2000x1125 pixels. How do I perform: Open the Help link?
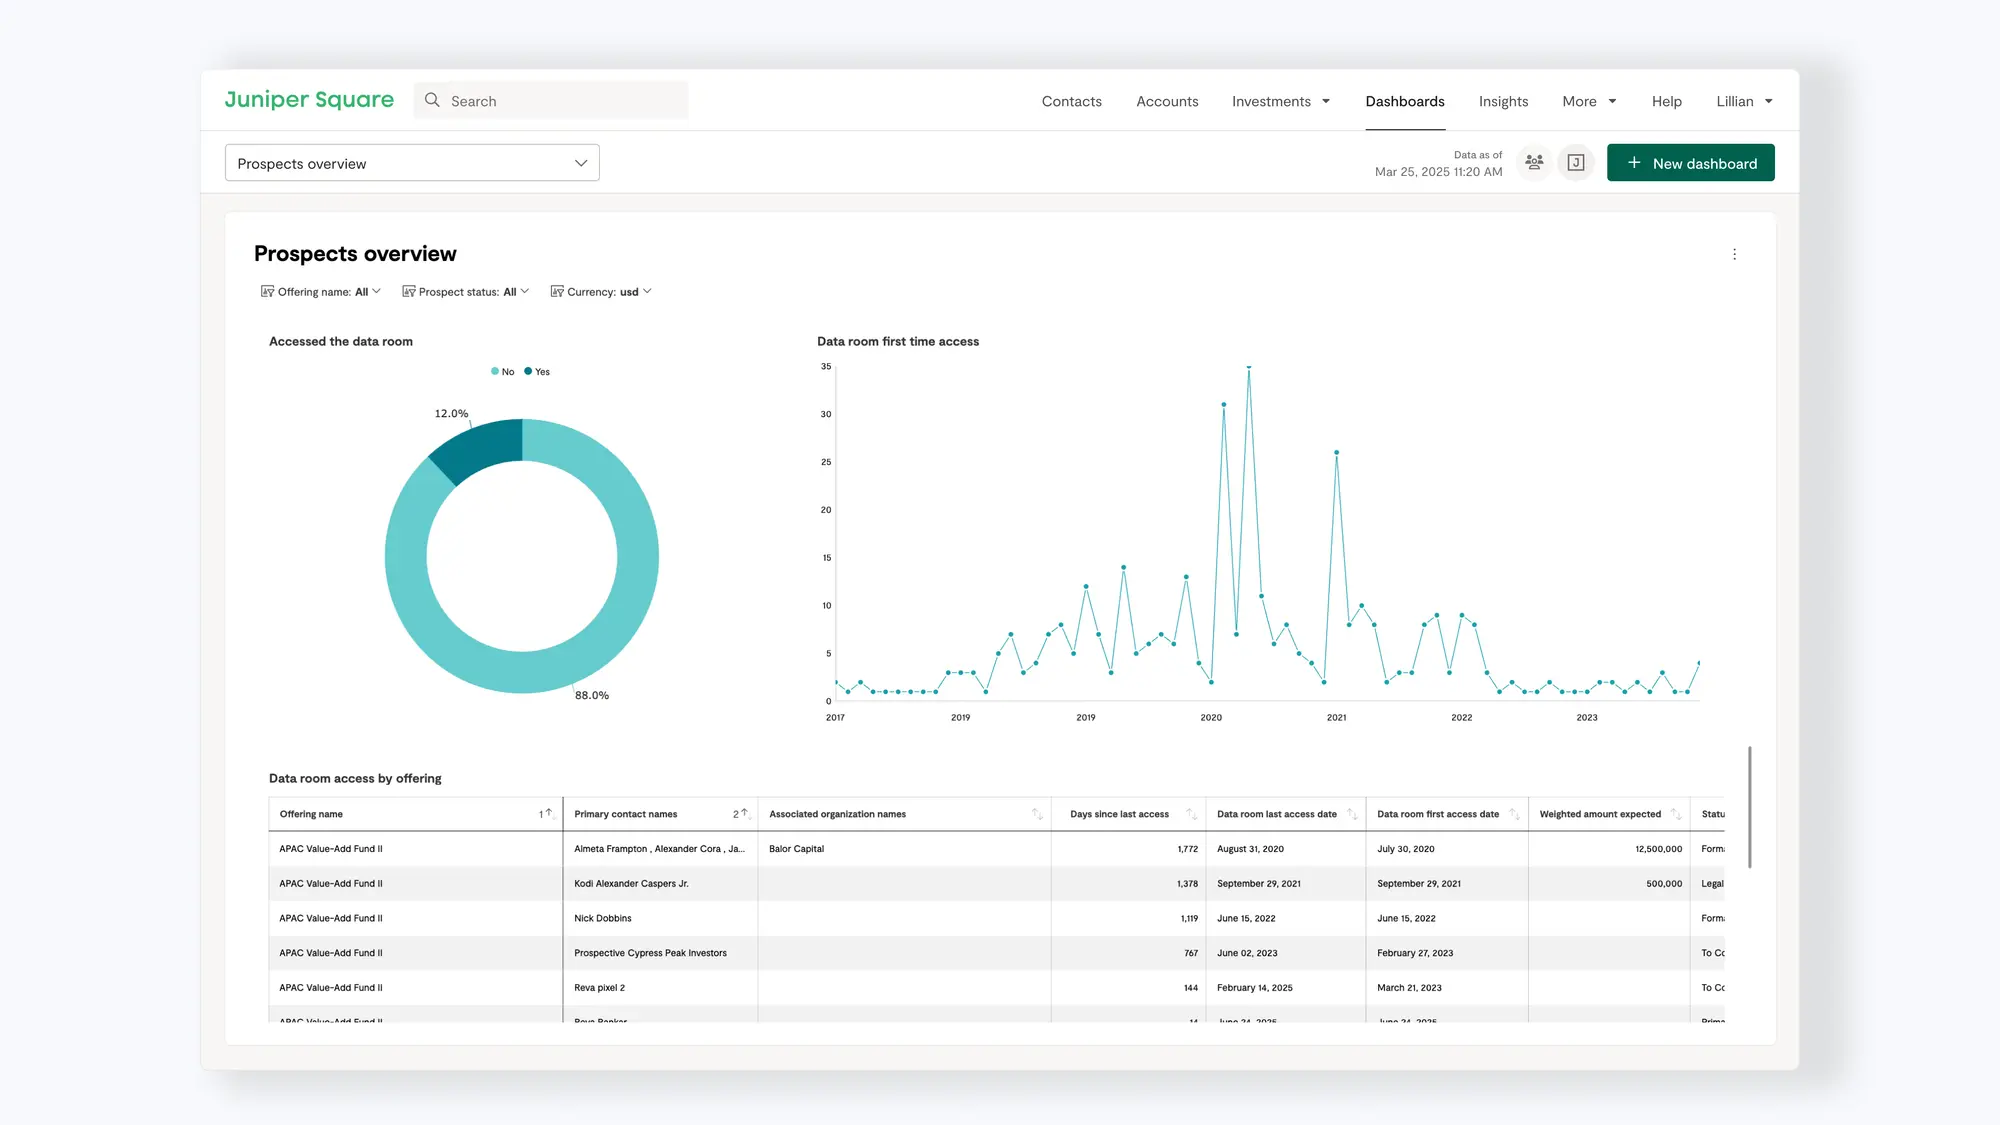point(1666,101)
